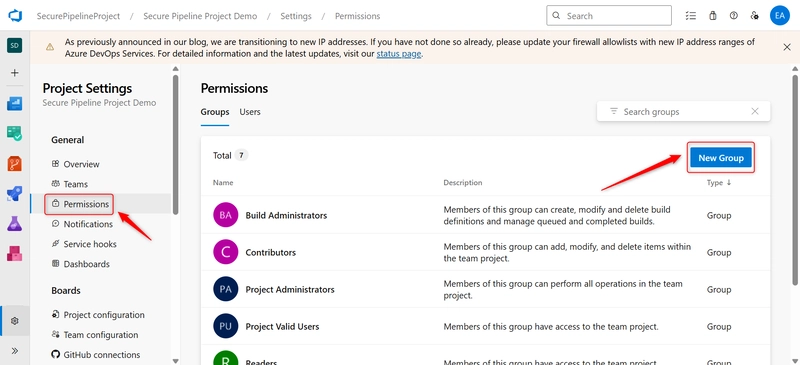The height and width of the screenshot is (365, 800).
Task: Click the BA avatar for Build Administrators
Action: pyautogui.click(x=226, y=215)
